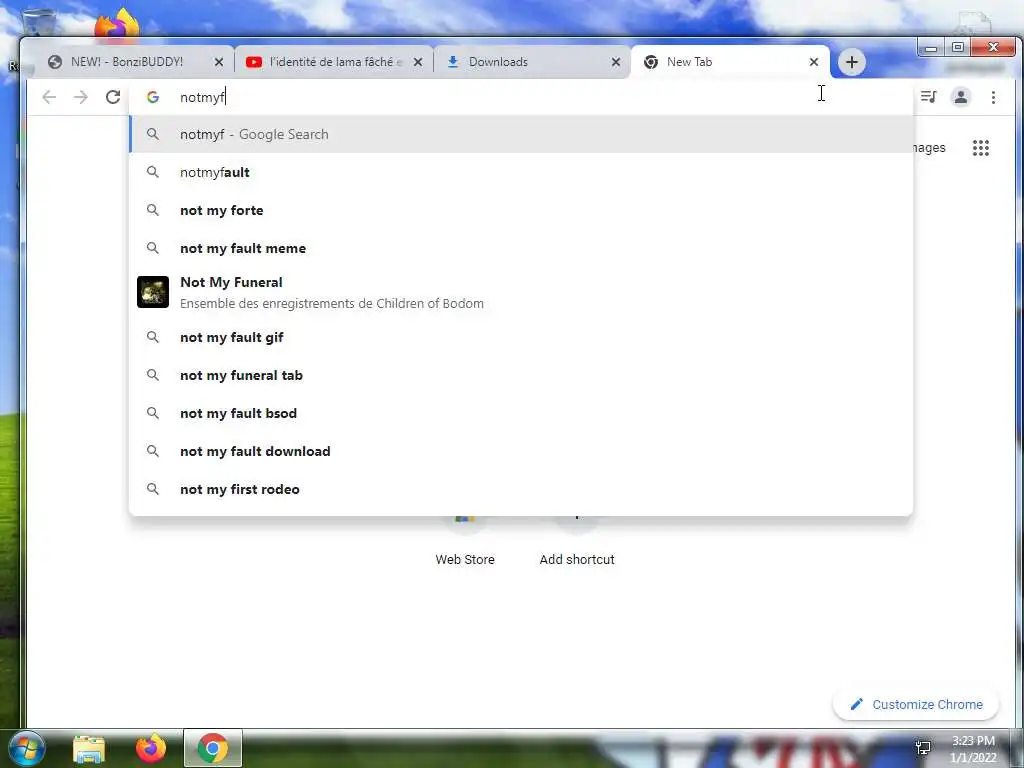Screen dimensions: 1024x768
Task: Open the Windows Start menu orb
Action: (x=27, y=748)
